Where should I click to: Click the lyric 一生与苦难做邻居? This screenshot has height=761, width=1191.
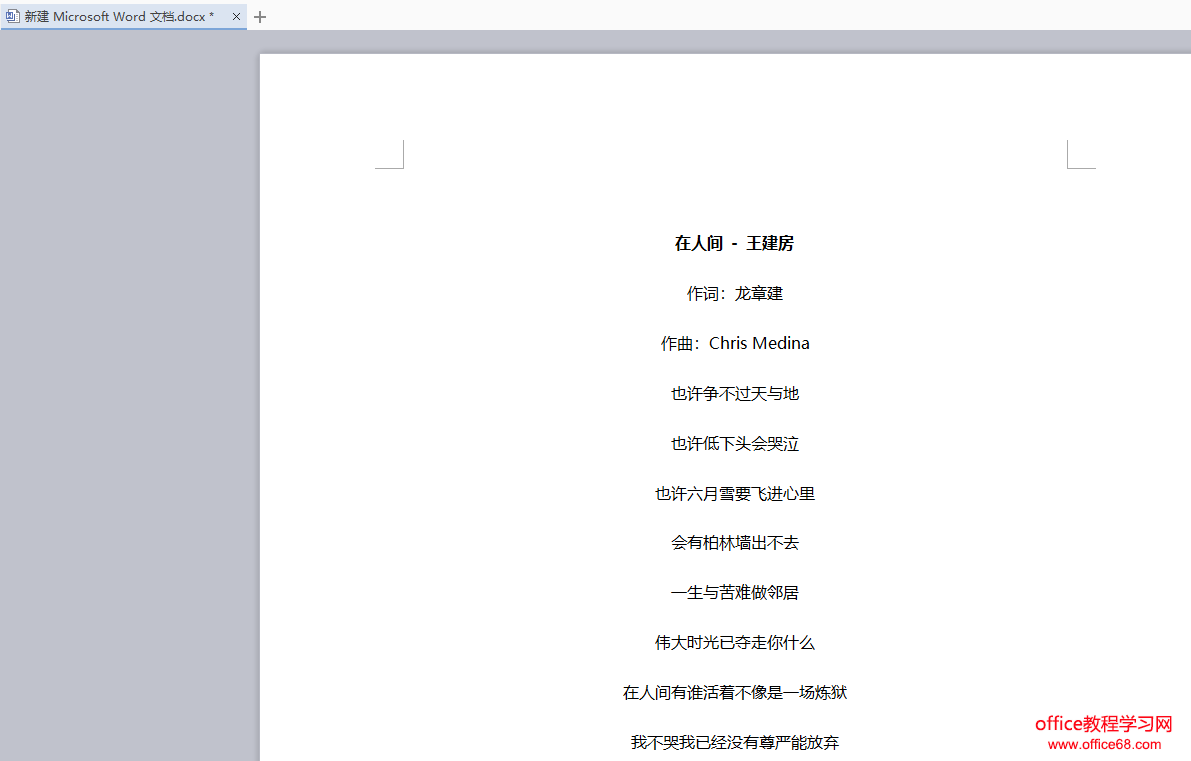pos(735,592)
